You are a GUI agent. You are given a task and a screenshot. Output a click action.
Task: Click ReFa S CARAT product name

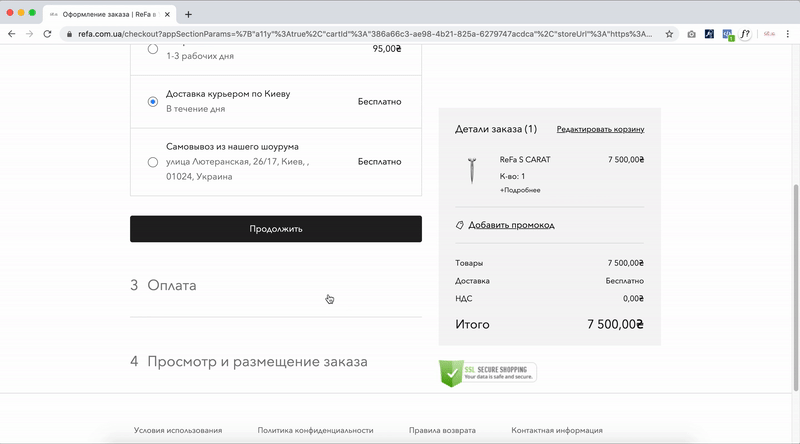[x=525, y=160]
